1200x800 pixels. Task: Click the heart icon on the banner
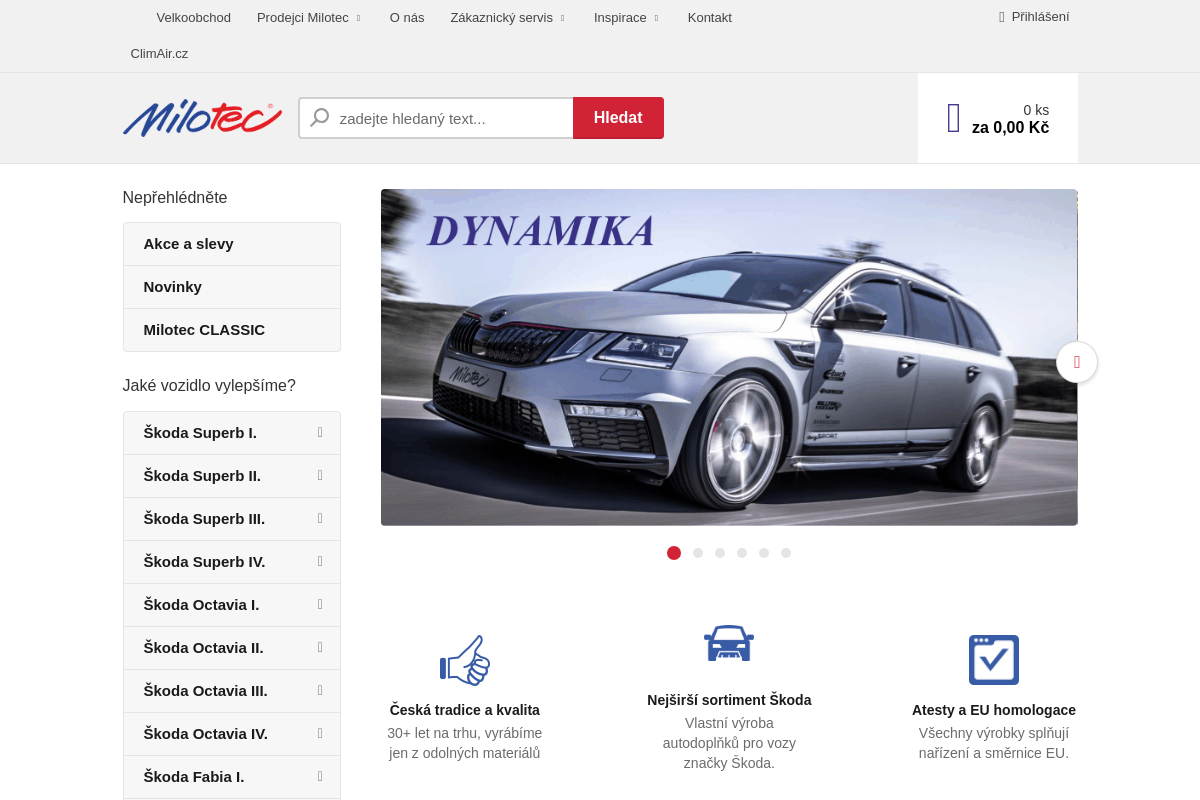tap(1077, 362)
